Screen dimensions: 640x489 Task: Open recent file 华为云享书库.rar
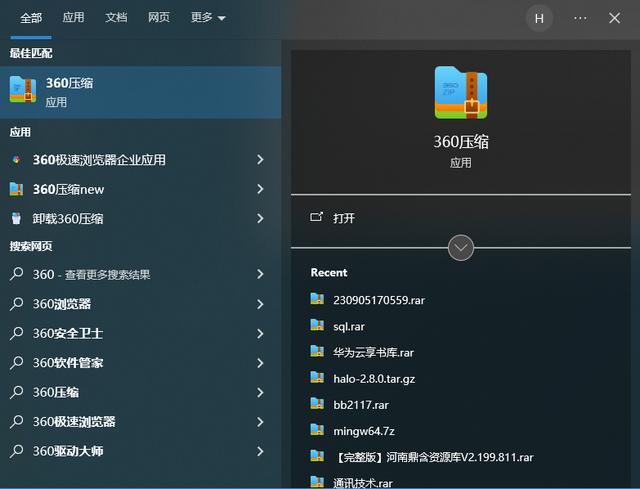tap(373, 352)
